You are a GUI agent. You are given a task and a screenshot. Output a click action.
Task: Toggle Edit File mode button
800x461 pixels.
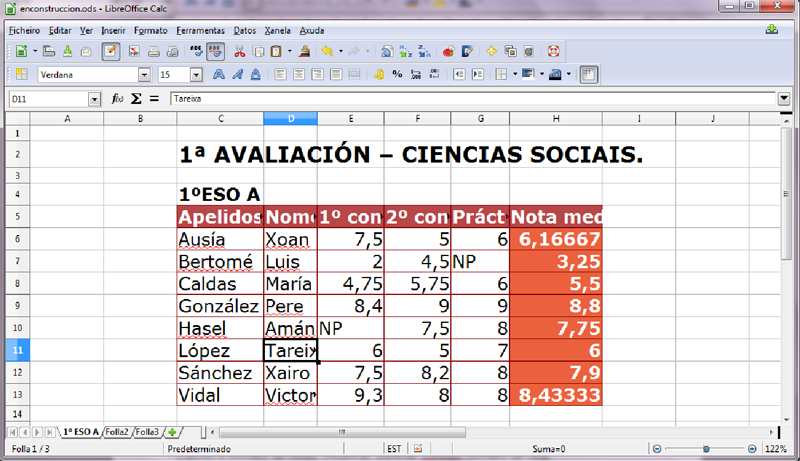tap(110, 51)
